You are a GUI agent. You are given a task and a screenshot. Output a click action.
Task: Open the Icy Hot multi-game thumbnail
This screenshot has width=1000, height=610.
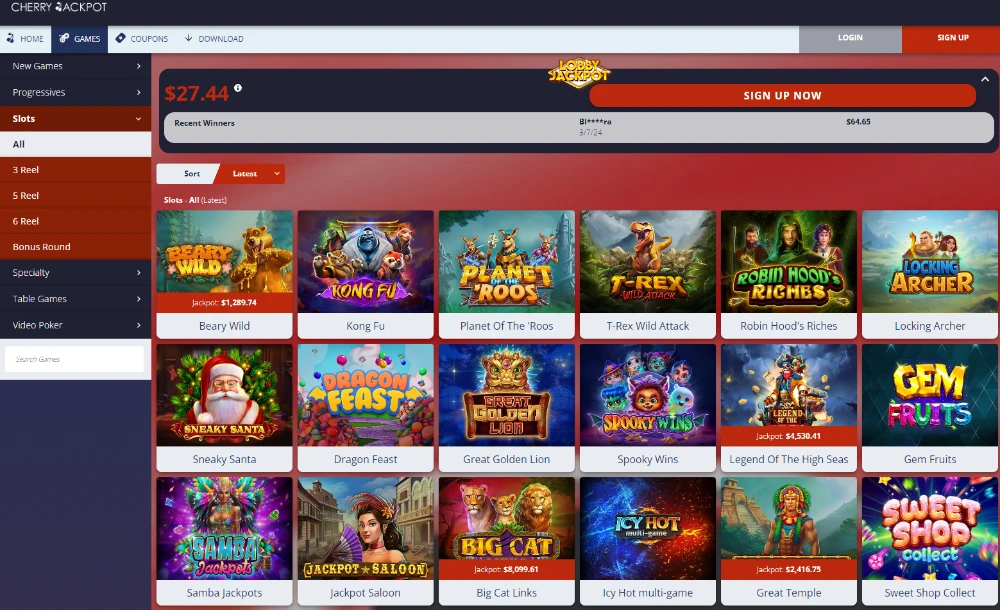click(x=648, y=528)
